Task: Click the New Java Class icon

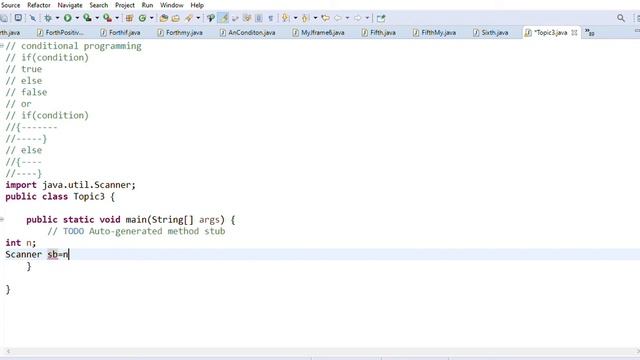Action: pos(142,18)
